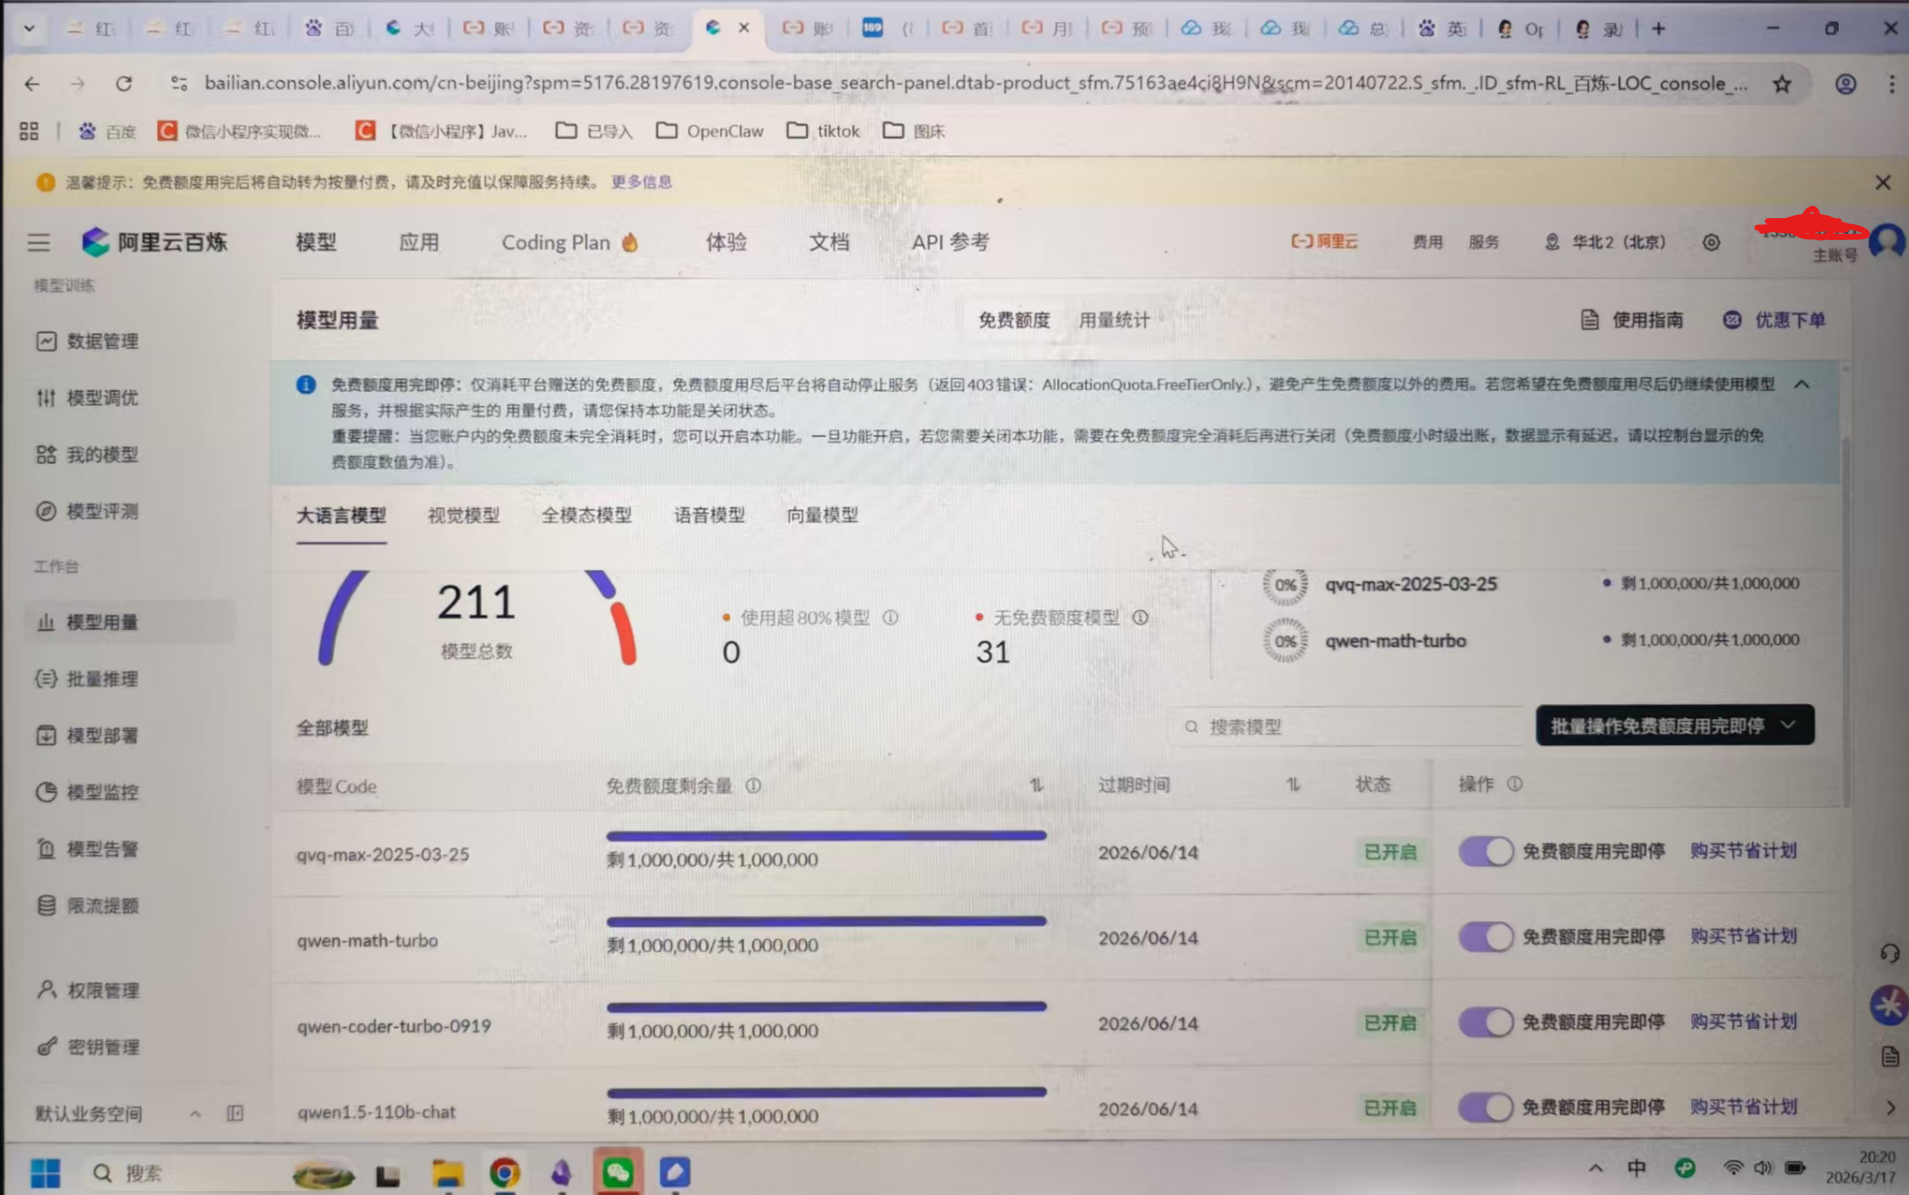Image resolution: width=1909 pixels, height=1195 pixels.
Task: Click the 搜索模型 search field
Action: [x=1348, y=727]
